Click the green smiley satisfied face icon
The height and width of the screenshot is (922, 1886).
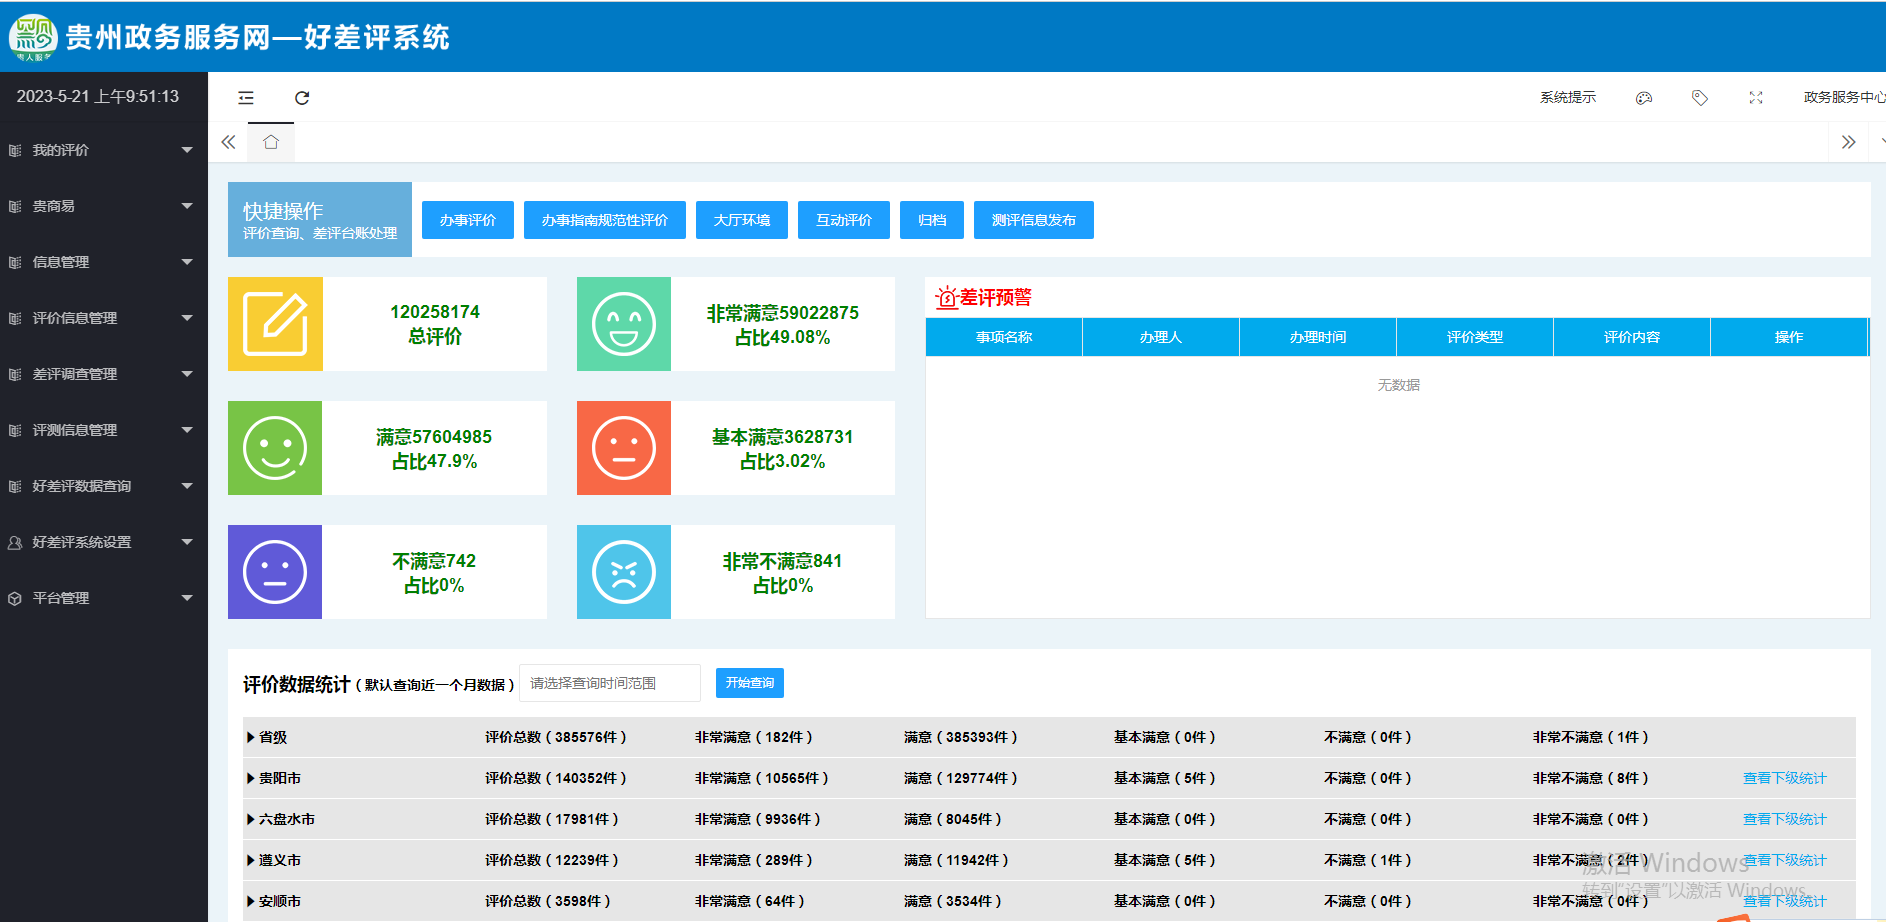[x=275, y=448]
